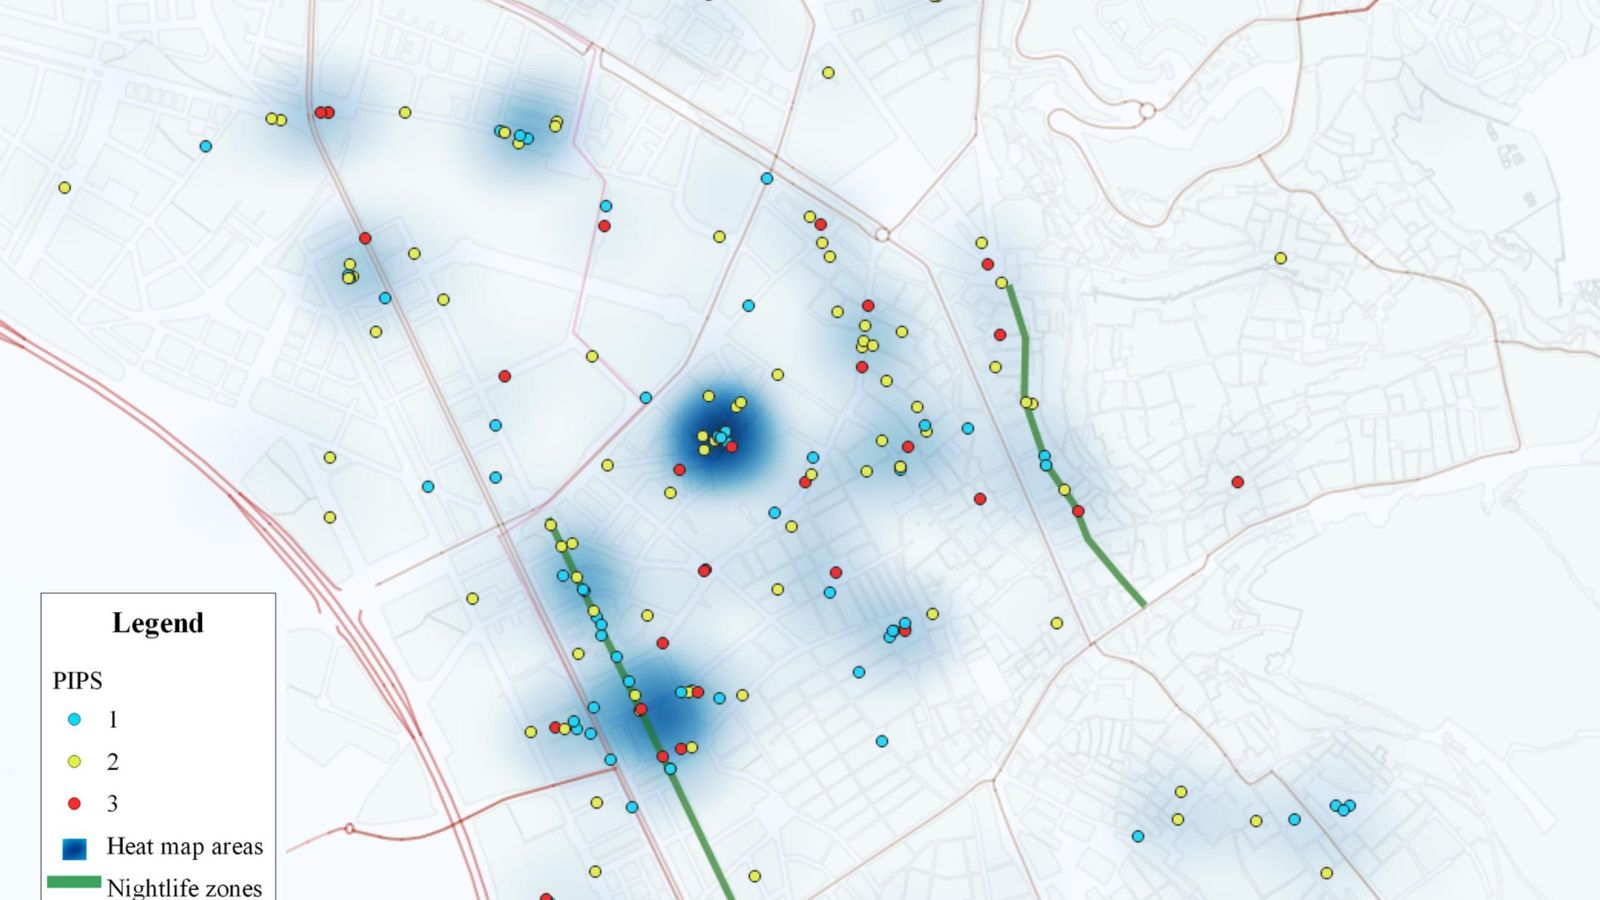
Task: Click the cyan PIPS 1 legend symbol
Action: [74, 720]
